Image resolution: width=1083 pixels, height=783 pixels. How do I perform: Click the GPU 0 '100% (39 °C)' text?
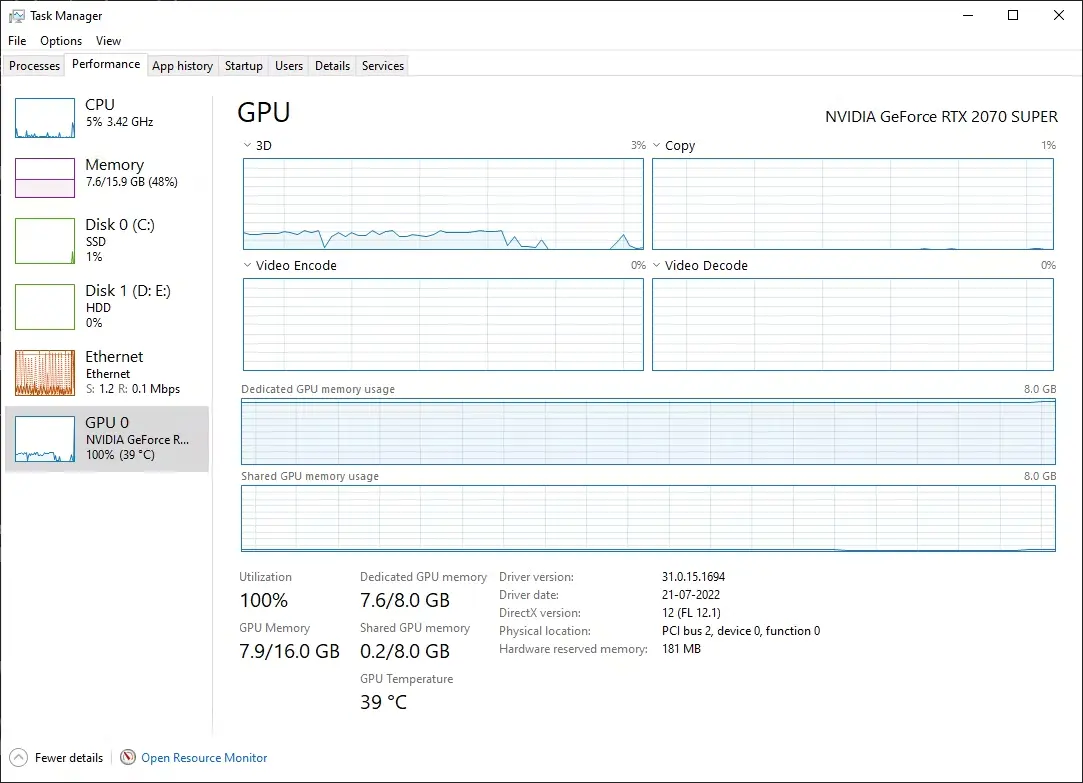120,454
